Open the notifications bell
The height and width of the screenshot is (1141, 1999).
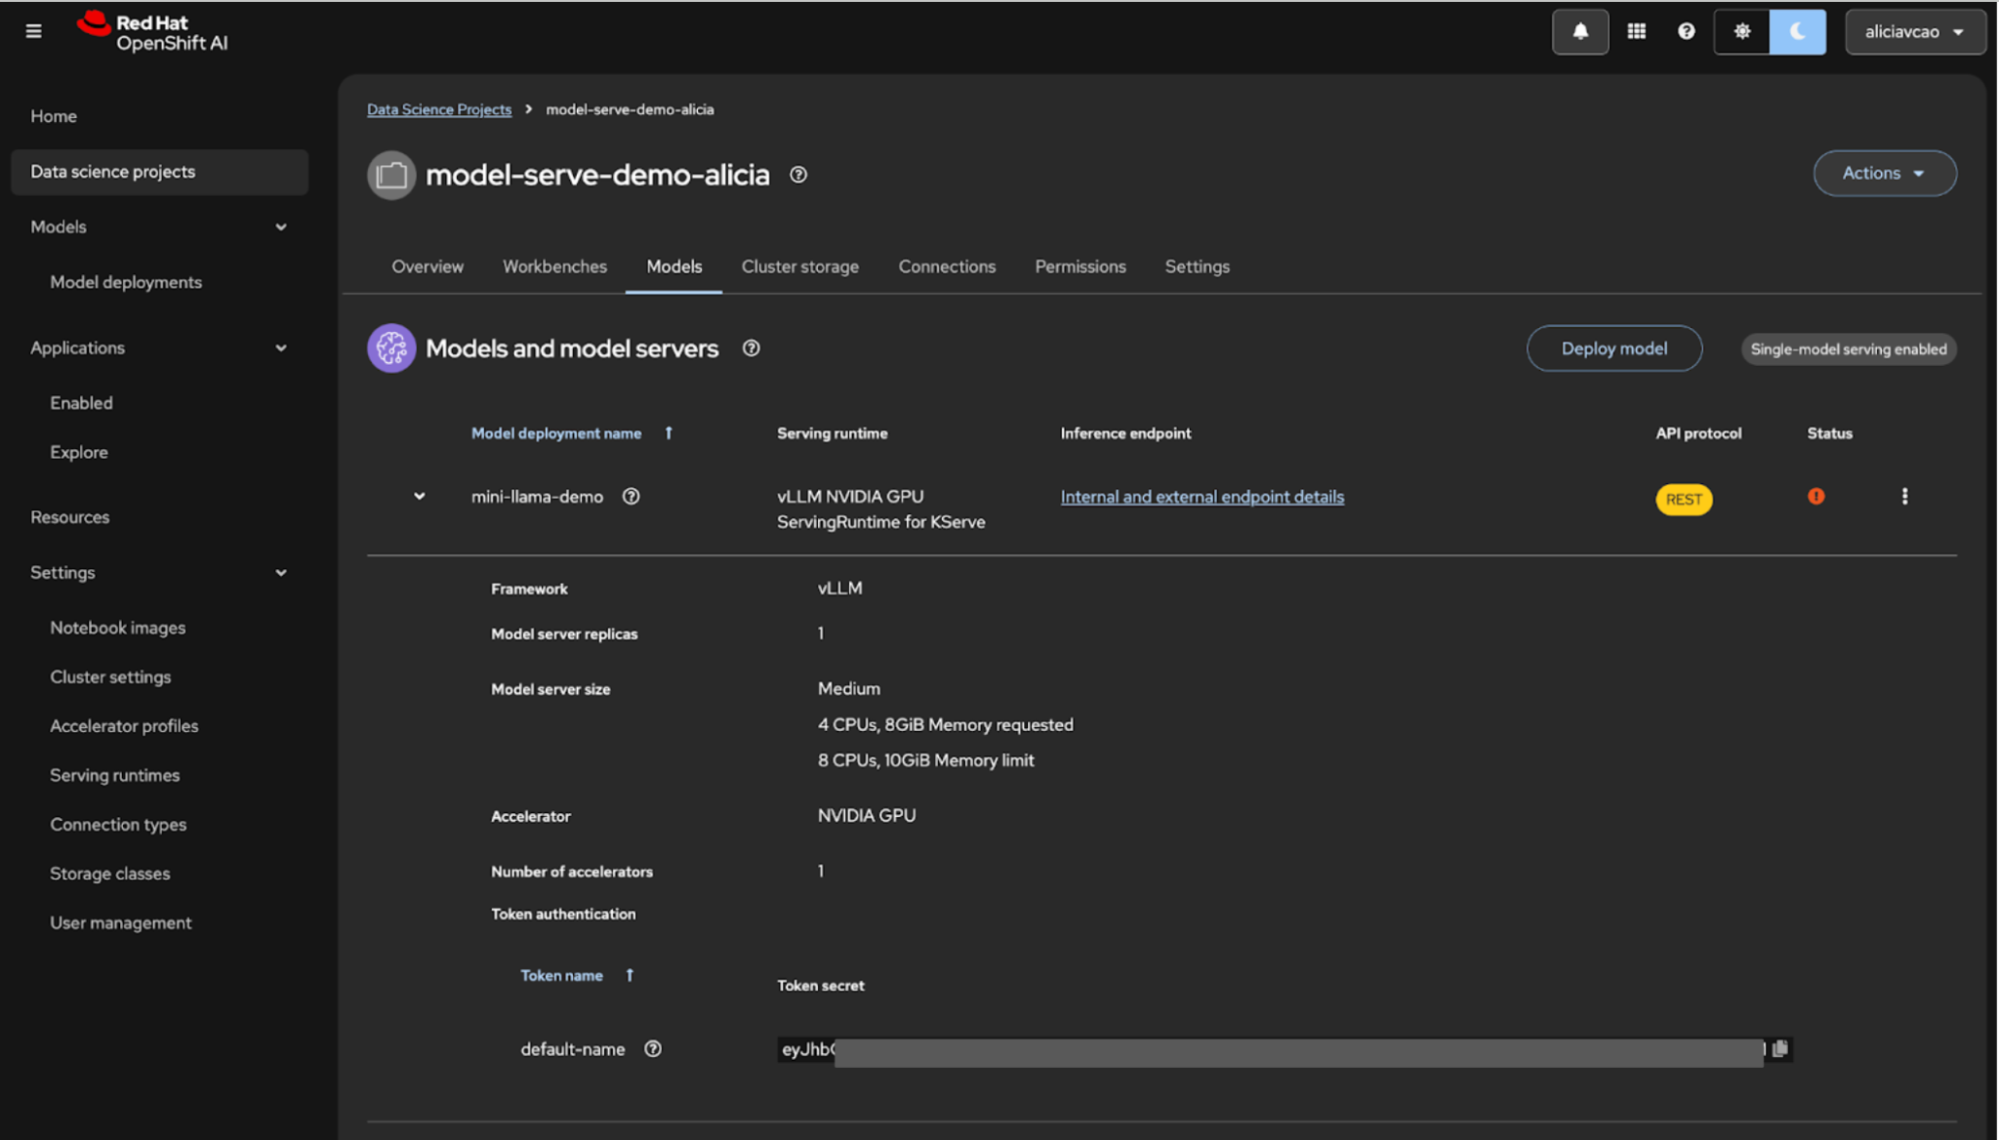pos(1580,31)
